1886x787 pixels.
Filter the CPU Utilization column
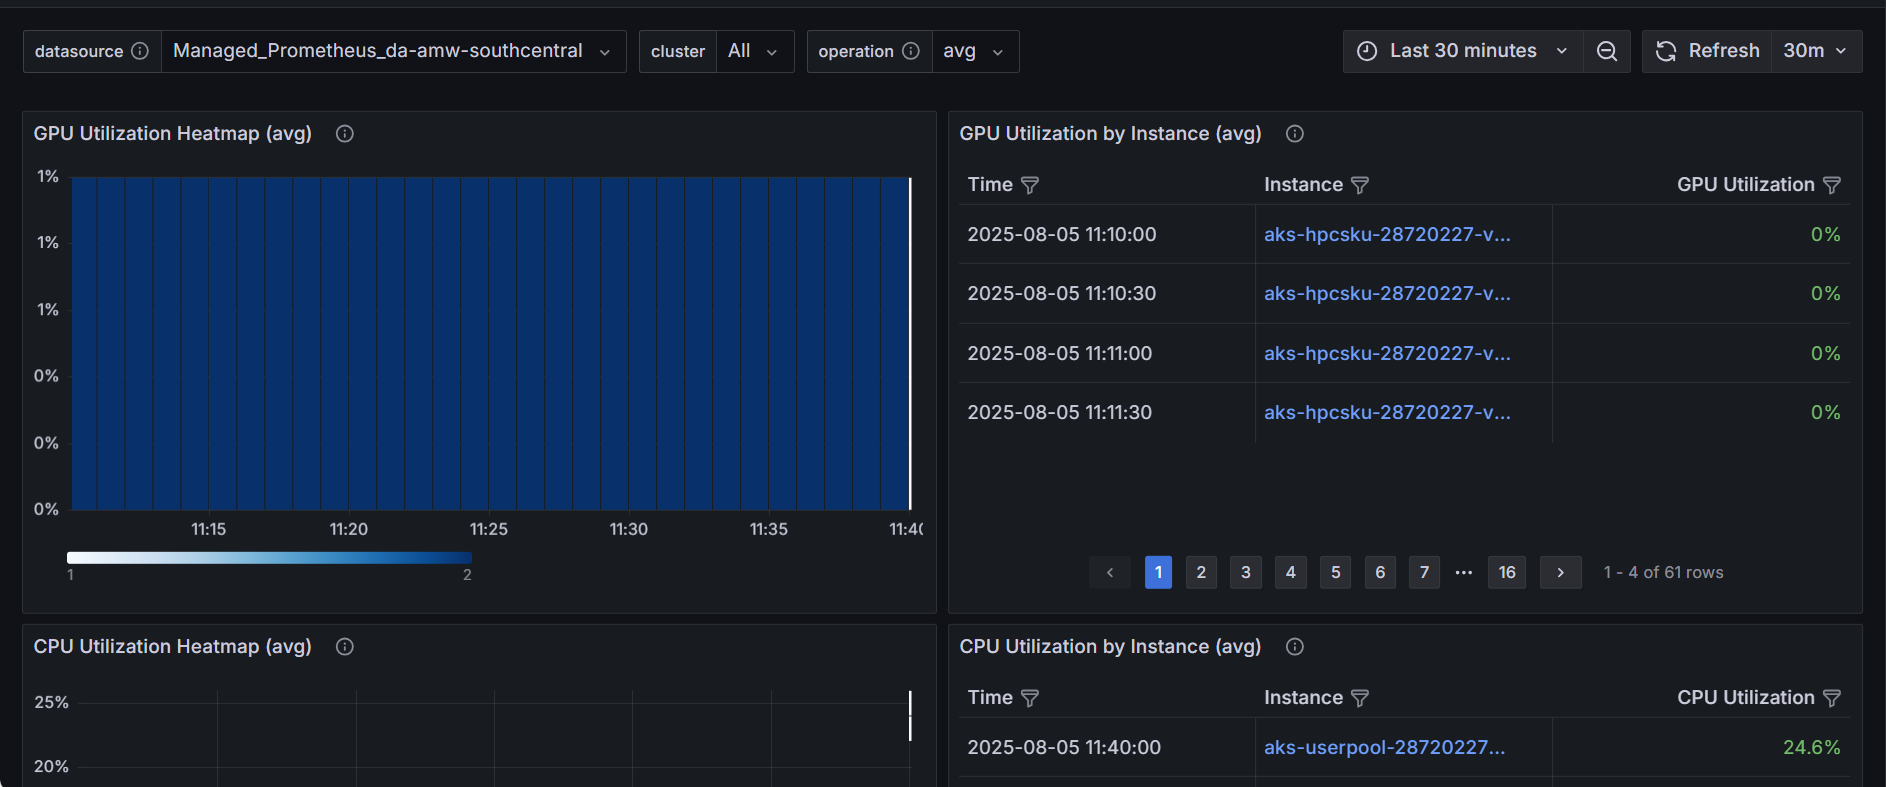coord(1832,698)
